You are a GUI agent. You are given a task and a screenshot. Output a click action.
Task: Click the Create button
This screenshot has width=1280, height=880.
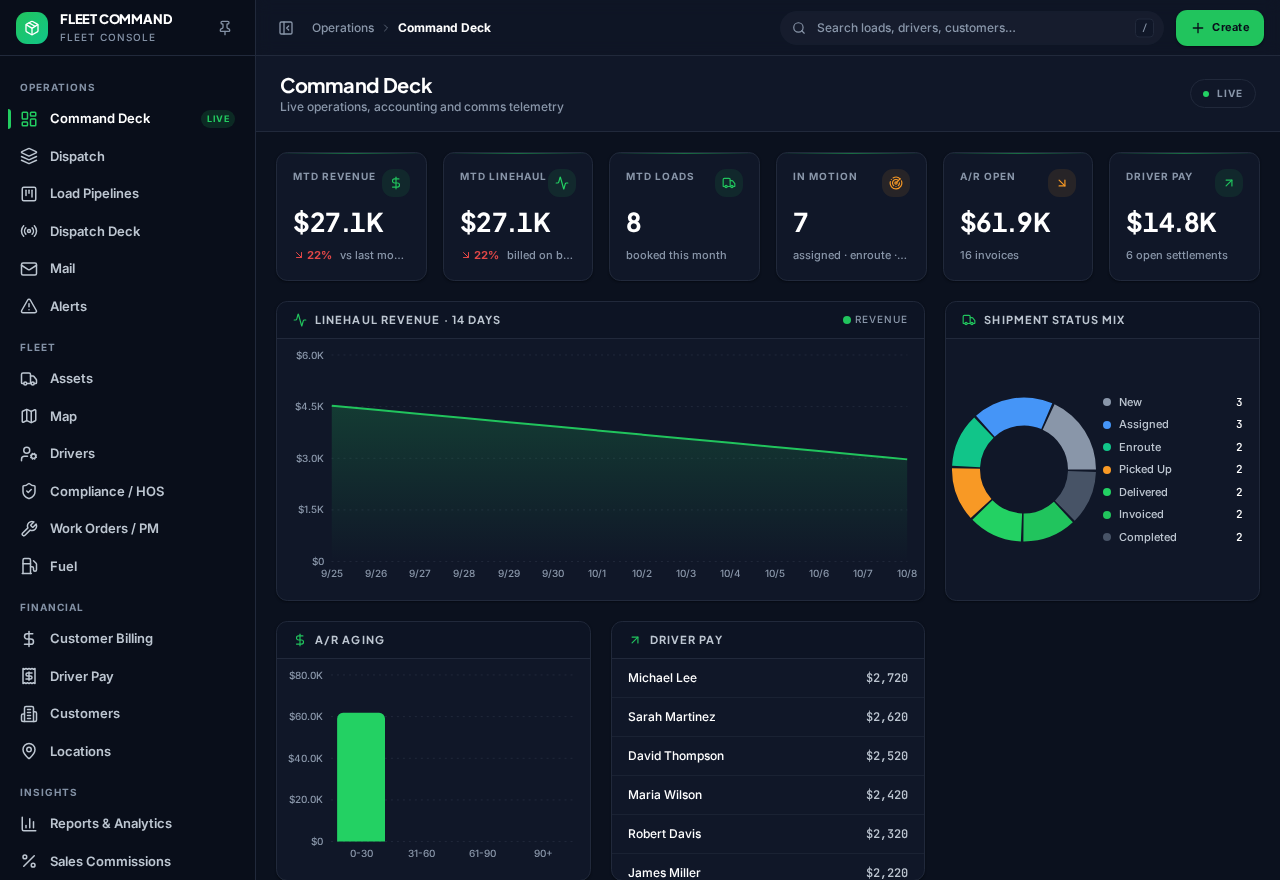point(1220,28)
